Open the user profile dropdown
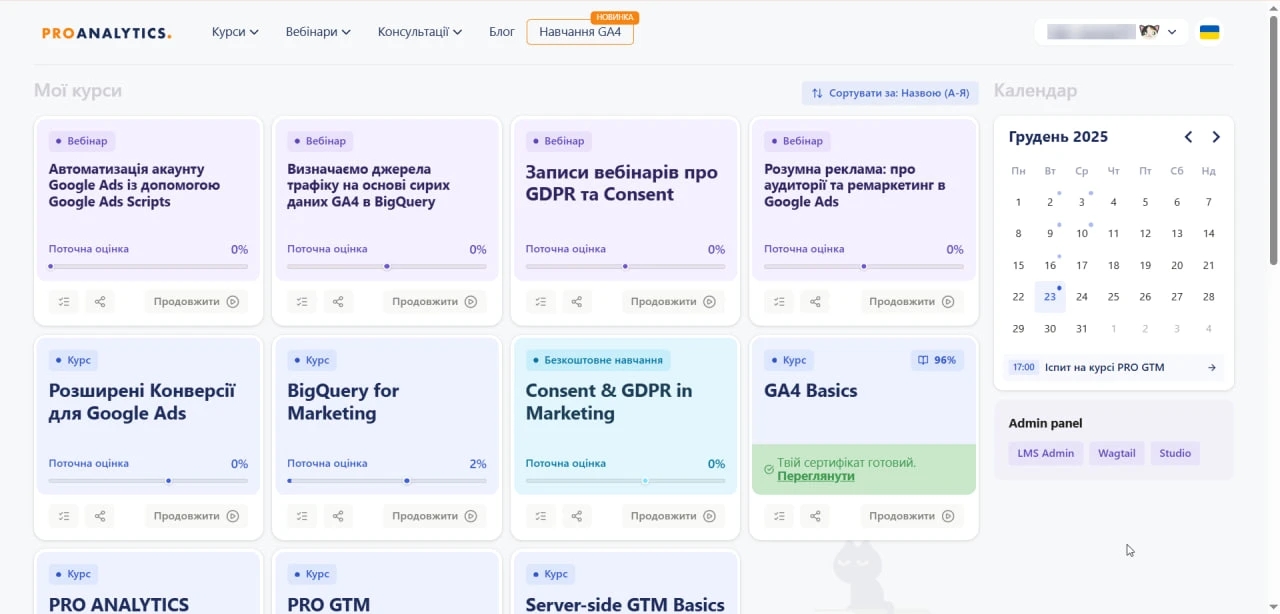Image resolution: width=1280 pixels, height=614 pixels. pyautogui.click(x=1111, y=32)
